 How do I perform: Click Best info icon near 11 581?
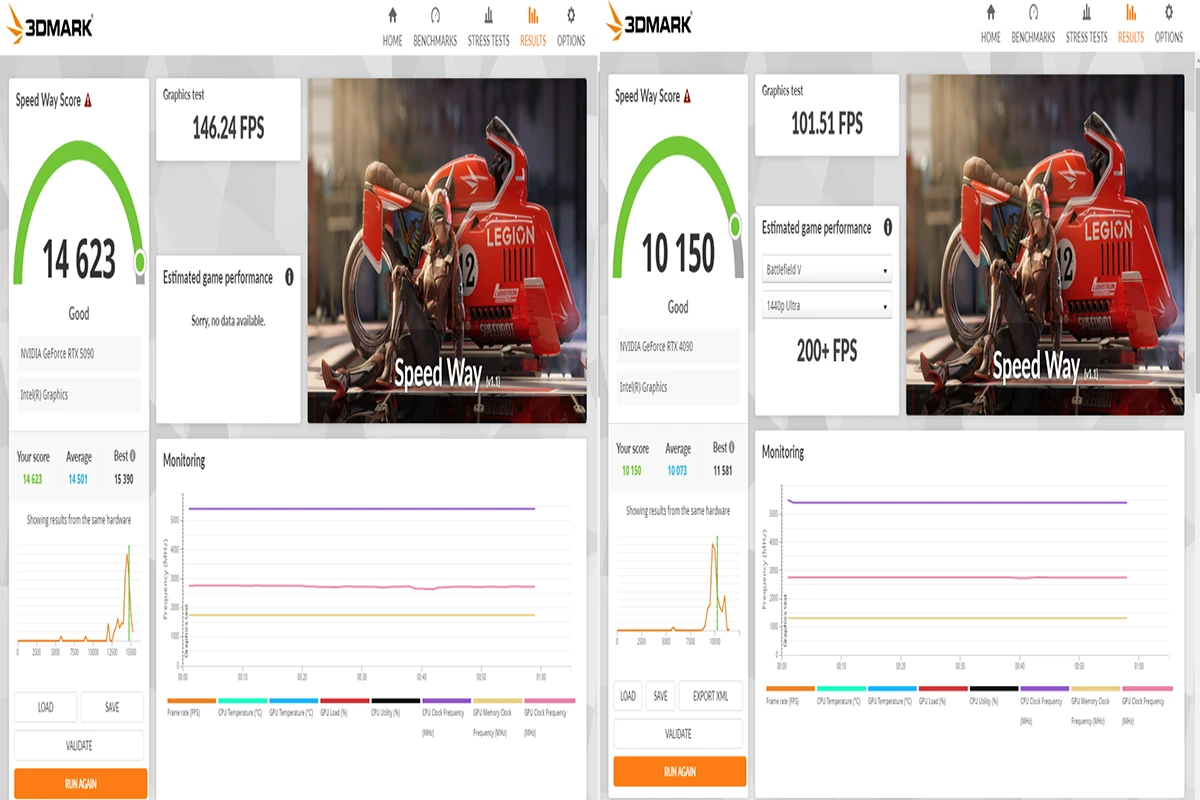pos(731,448)
